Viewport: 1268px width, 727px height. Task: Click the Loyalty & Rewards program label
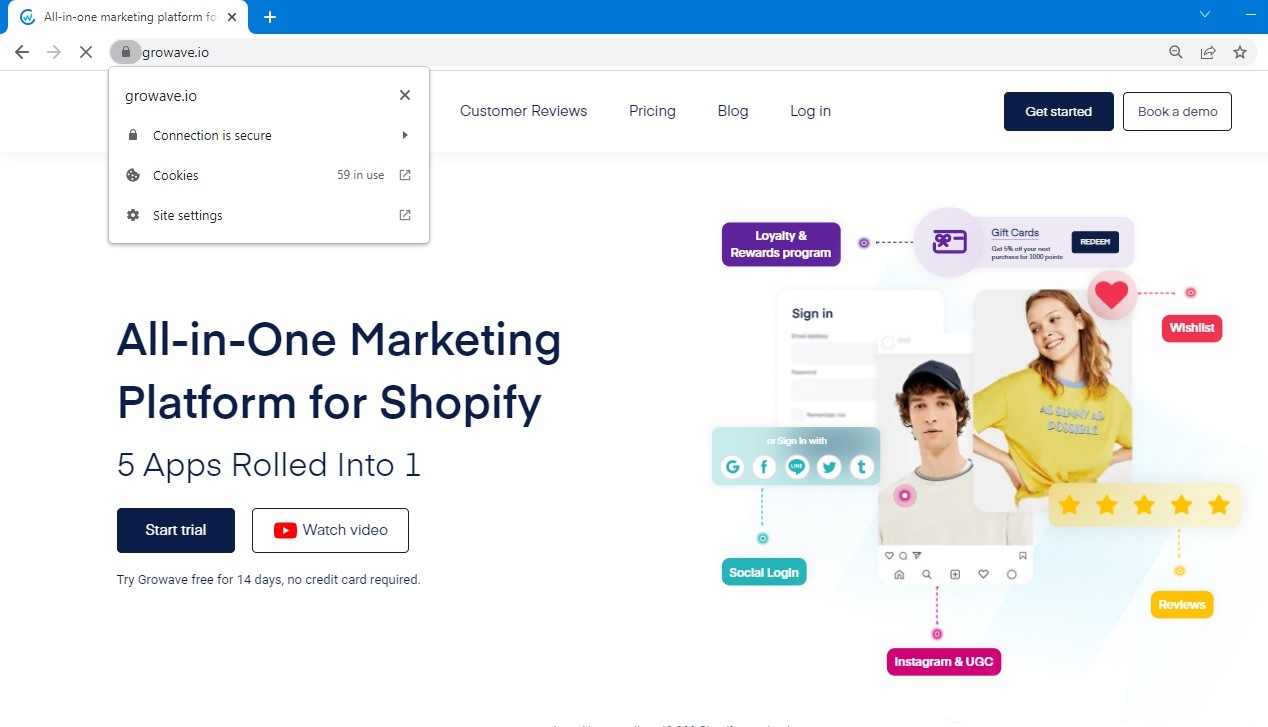click(781, 244)
